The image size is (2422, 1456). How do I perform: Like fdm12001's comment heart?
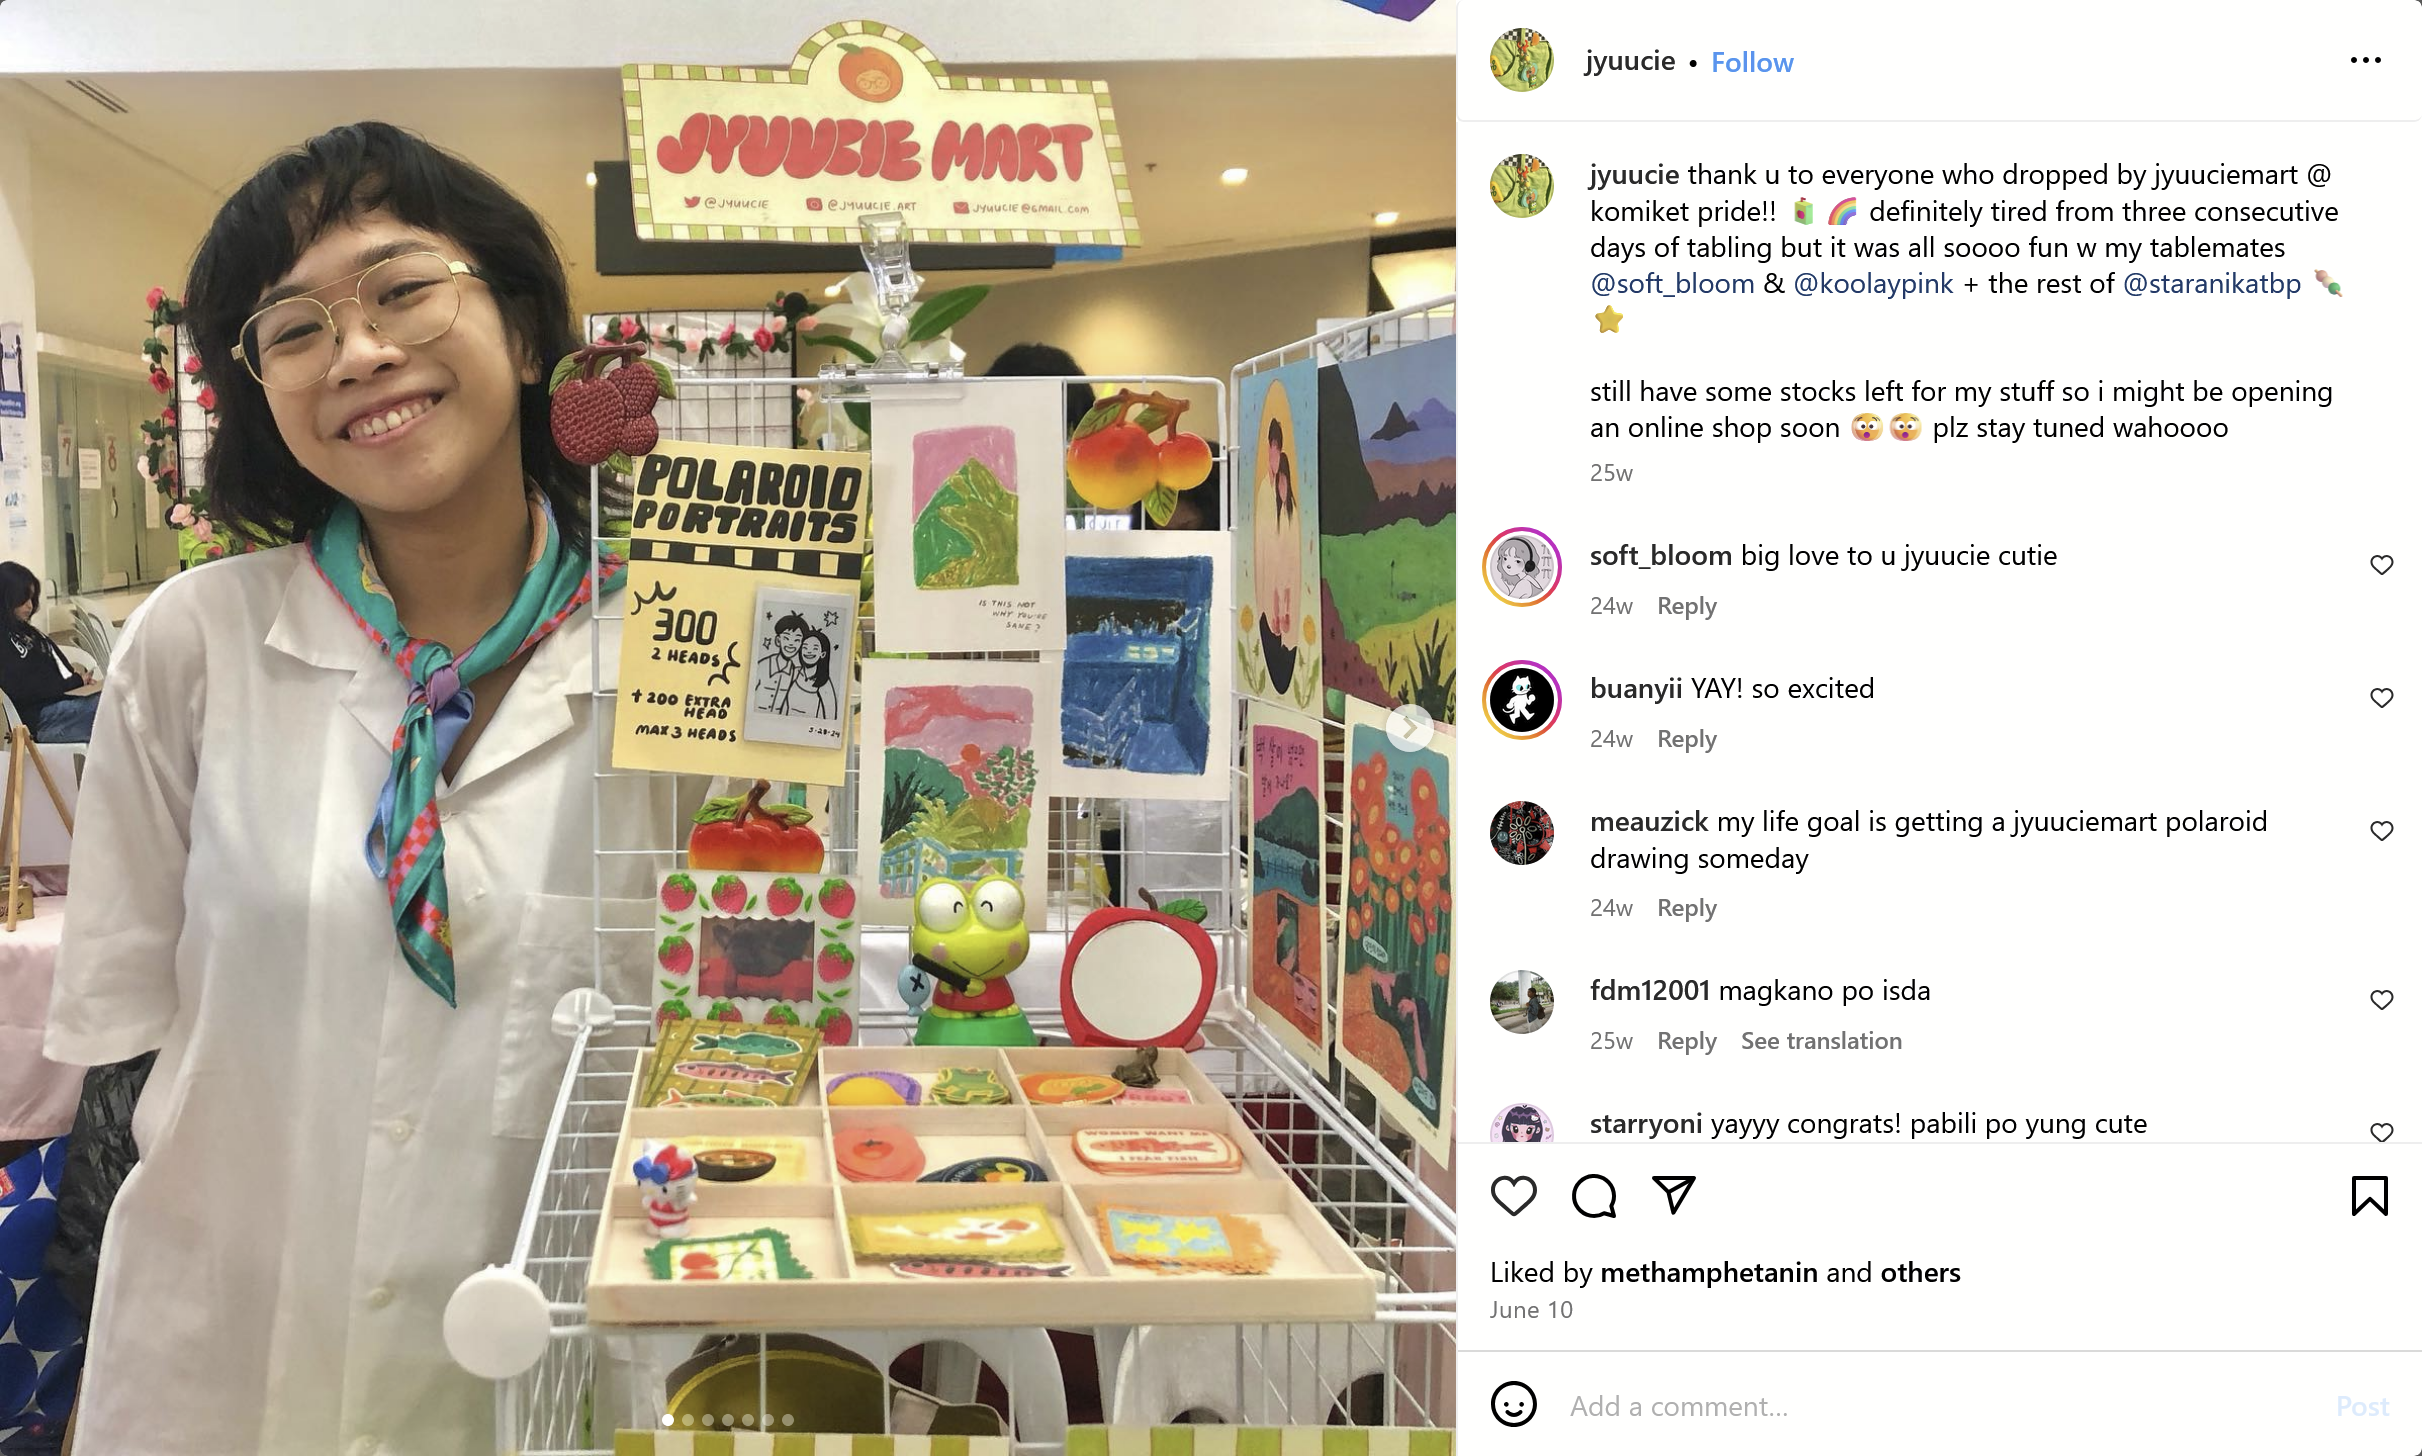pyautogui.click(x=2381, y=1000)
